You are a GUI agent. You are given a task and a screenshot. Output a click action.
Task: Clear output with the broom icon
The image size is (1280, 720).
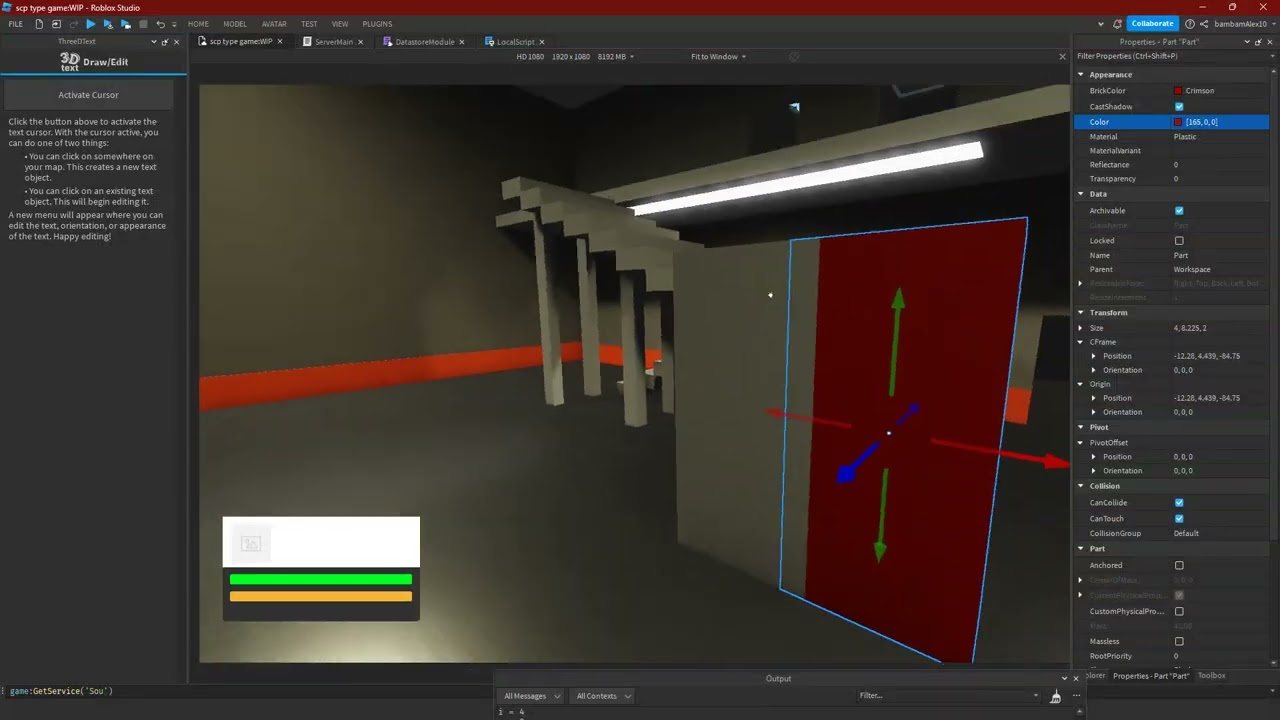(1055, 697)
